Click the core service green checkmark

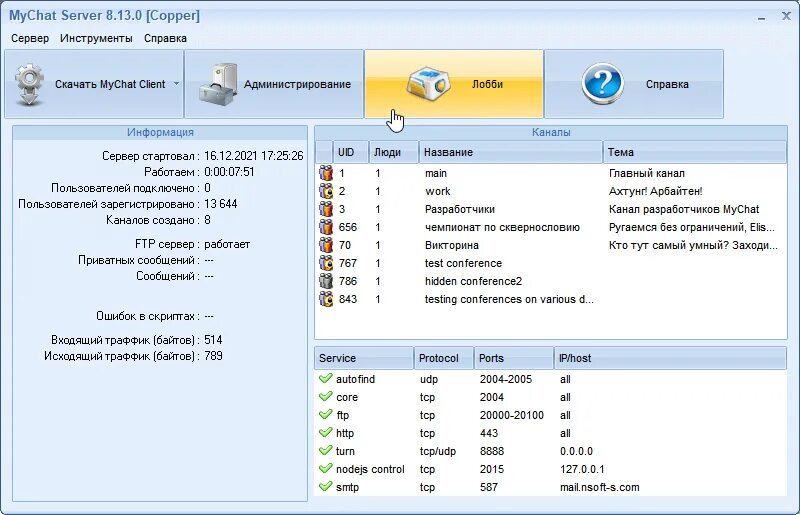[326, 397]
